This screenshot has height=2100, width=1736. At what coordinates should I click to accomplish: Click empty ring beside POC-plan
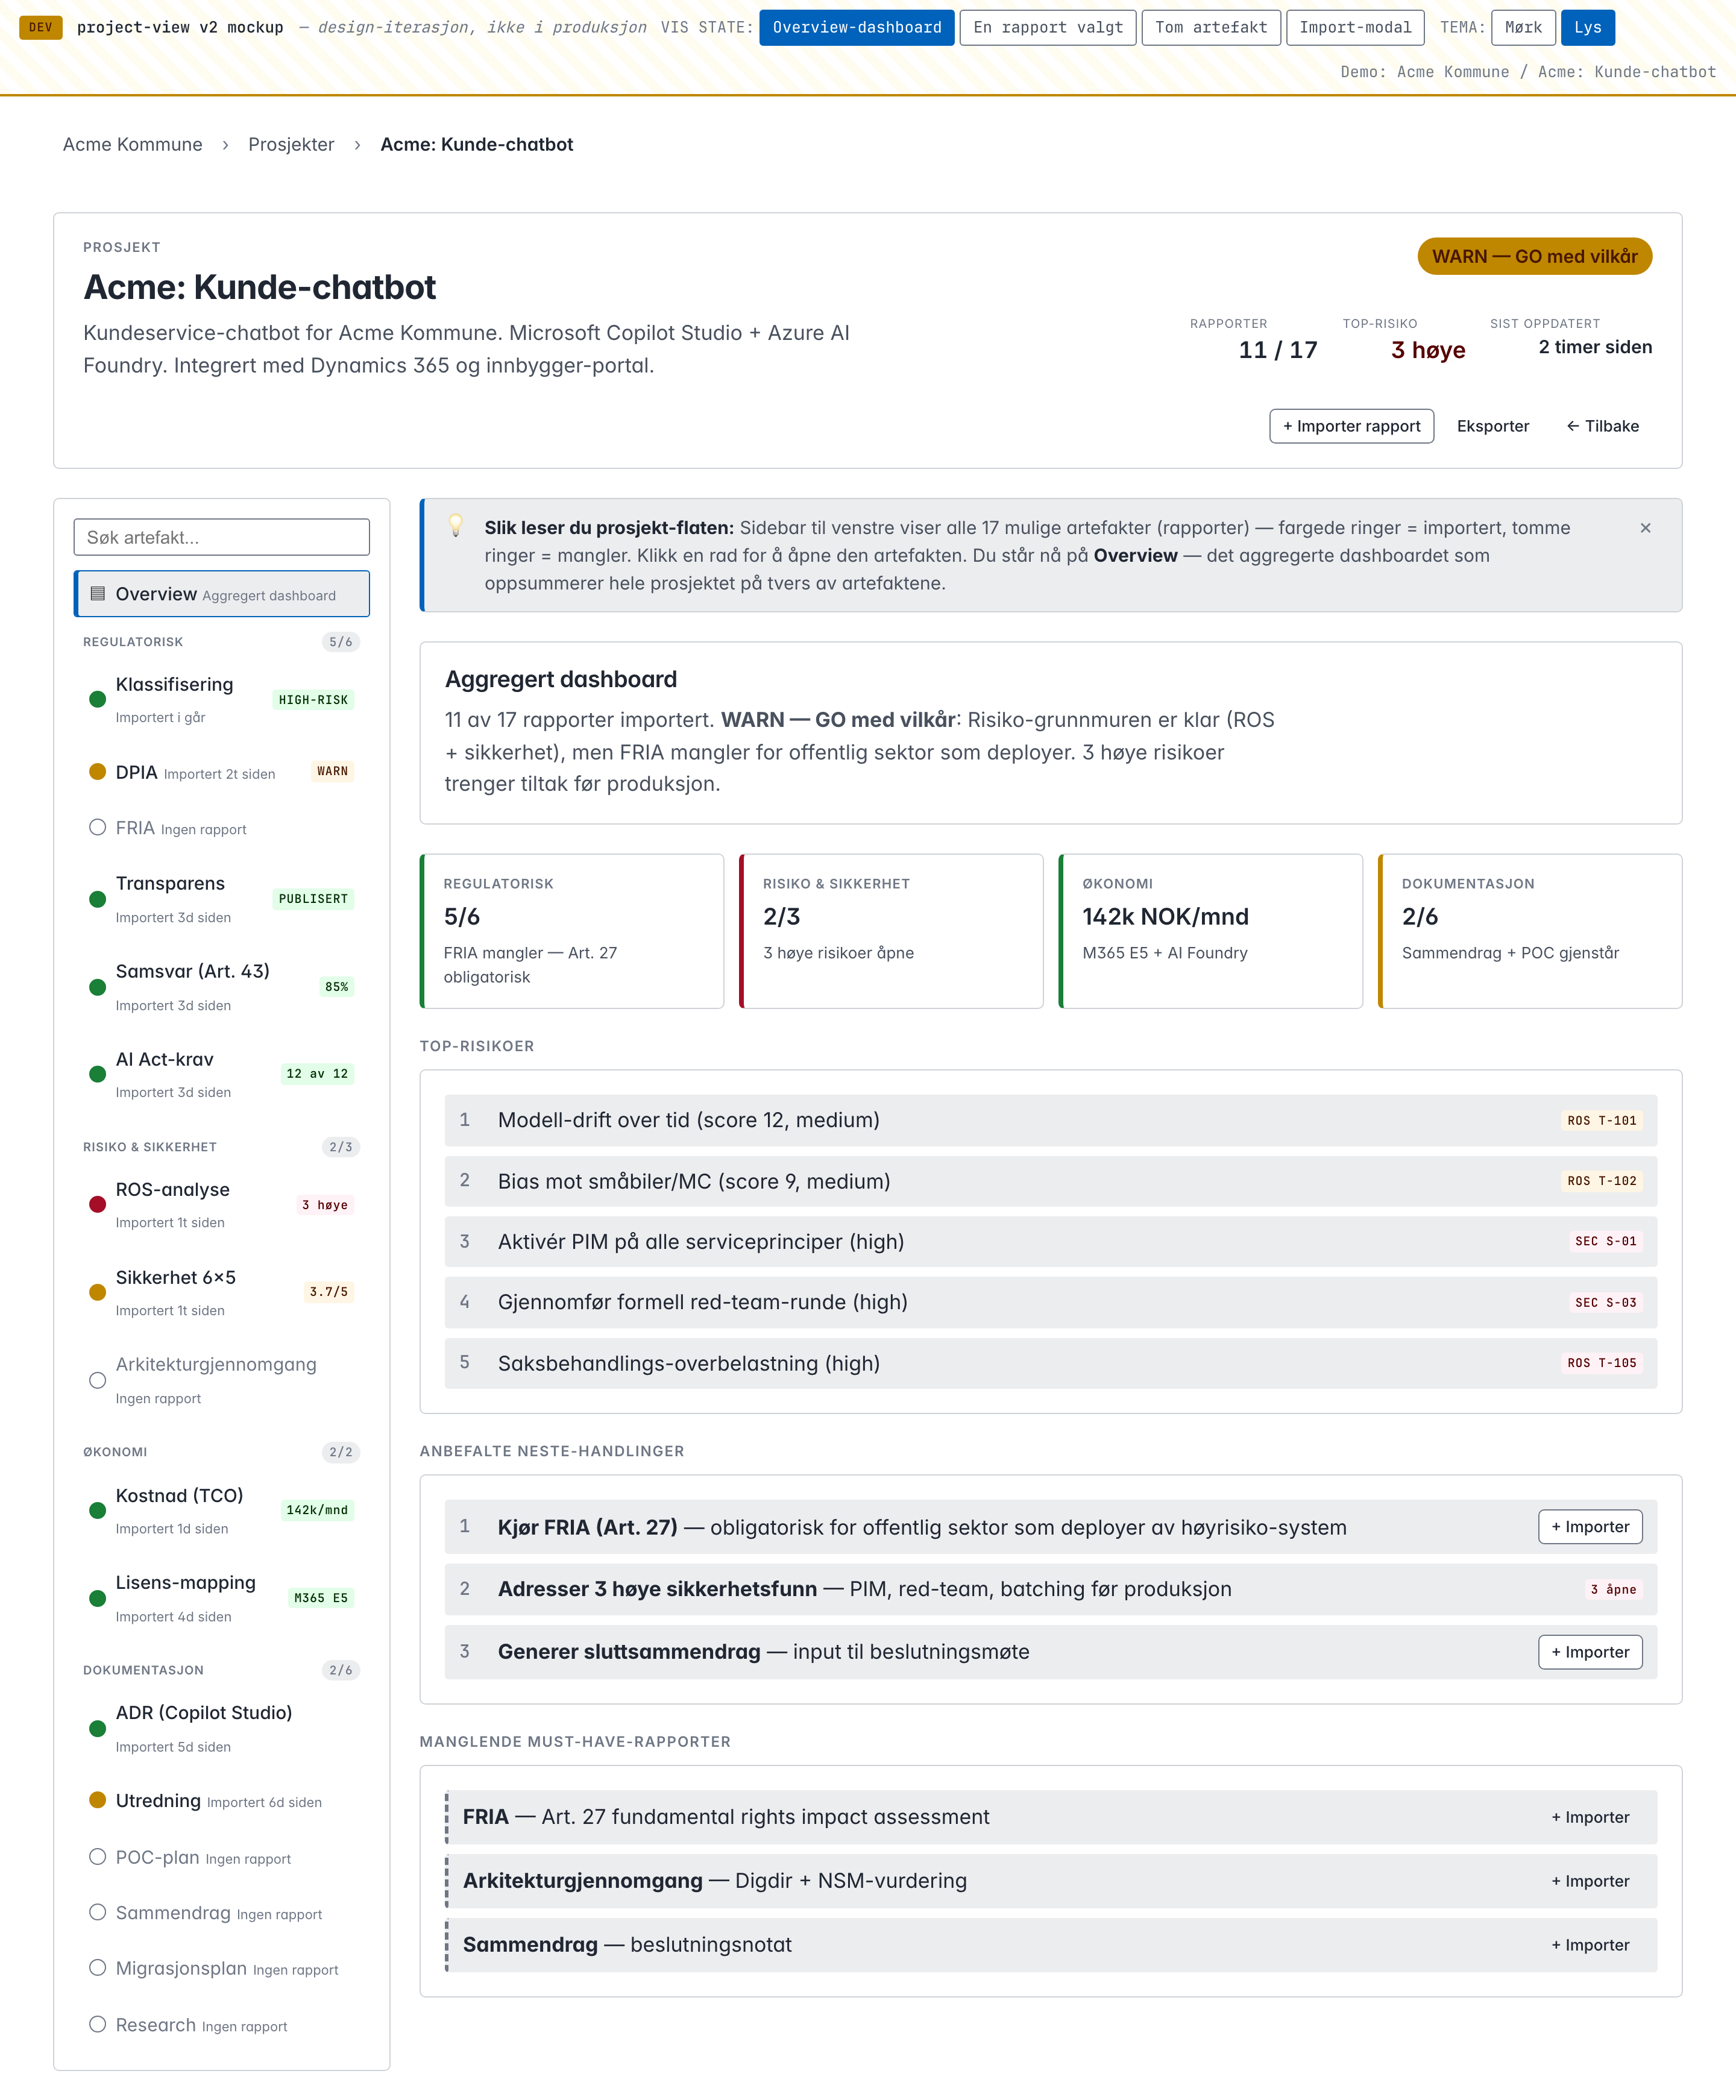[x=97, y=1857]
